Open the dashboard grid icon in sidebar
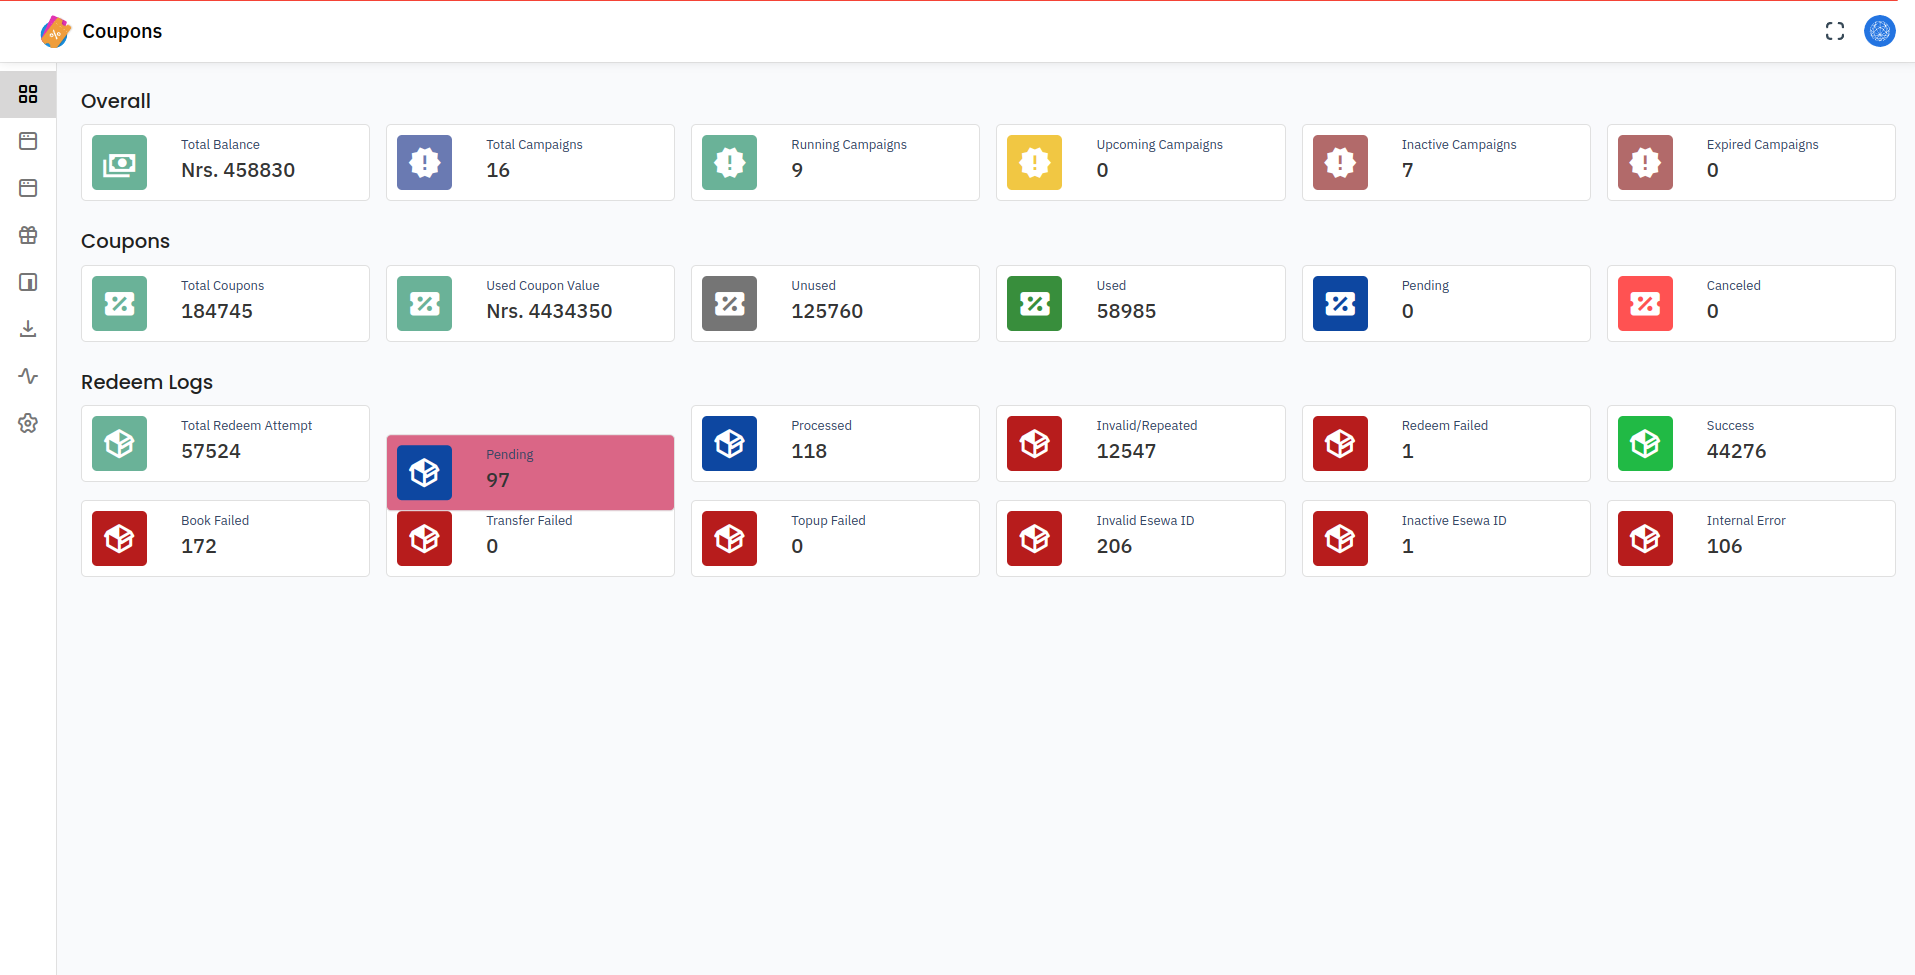This screenshot has width=1915, height=975. pyautogui.click(x=28, y=94)
